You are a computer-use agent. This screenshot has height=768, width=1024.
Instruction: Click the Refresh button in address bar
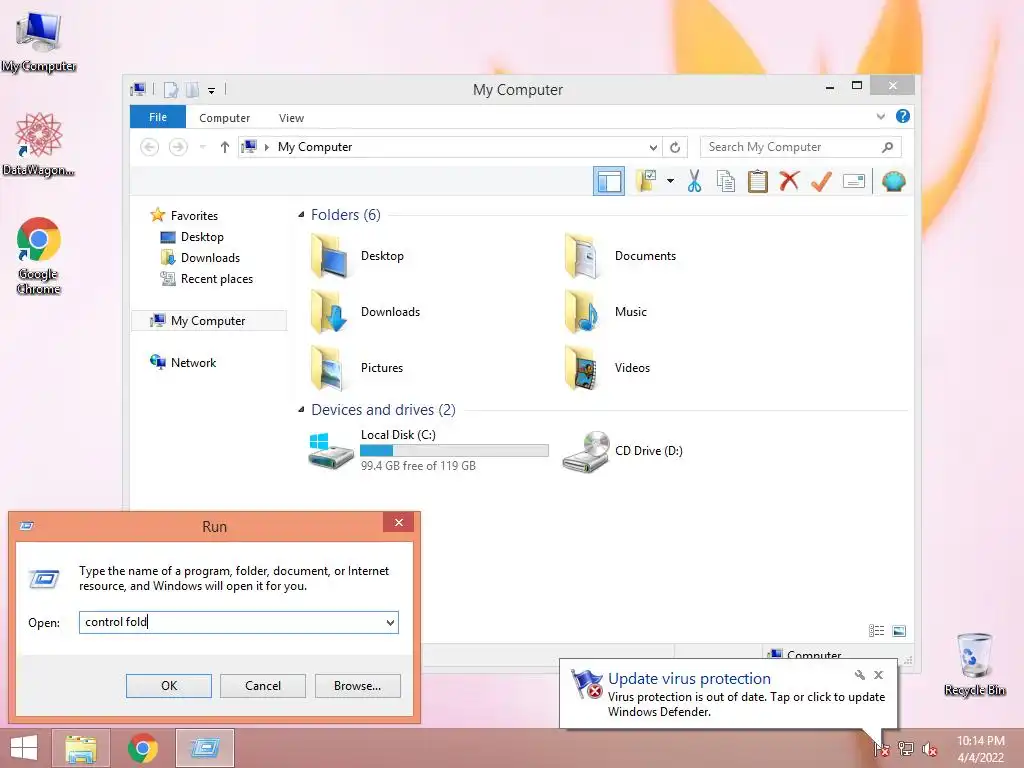click(675, 147)
